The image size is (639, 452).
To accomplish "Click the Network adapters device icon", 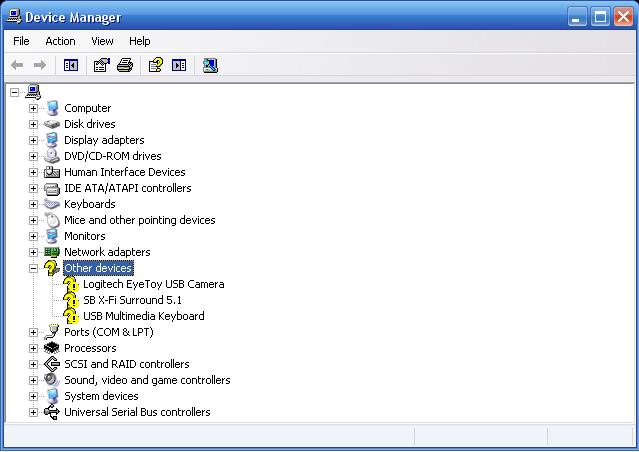I will coord(52,252).
